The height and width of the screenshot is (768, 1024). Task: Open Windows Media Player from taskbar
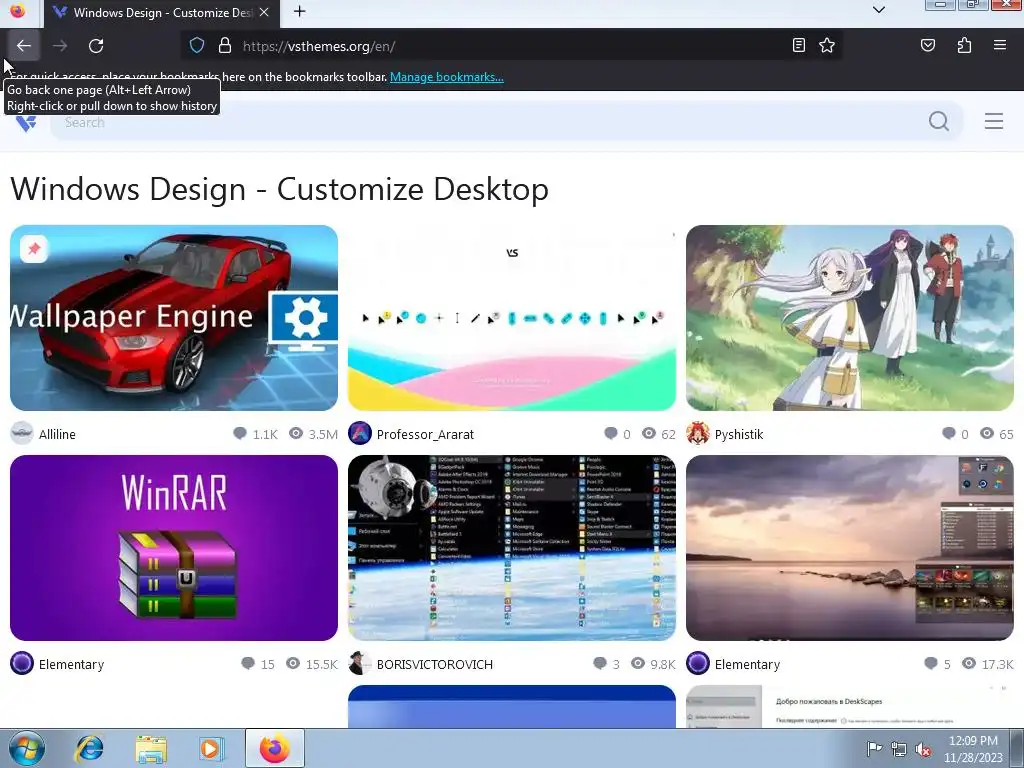[210, 748]
